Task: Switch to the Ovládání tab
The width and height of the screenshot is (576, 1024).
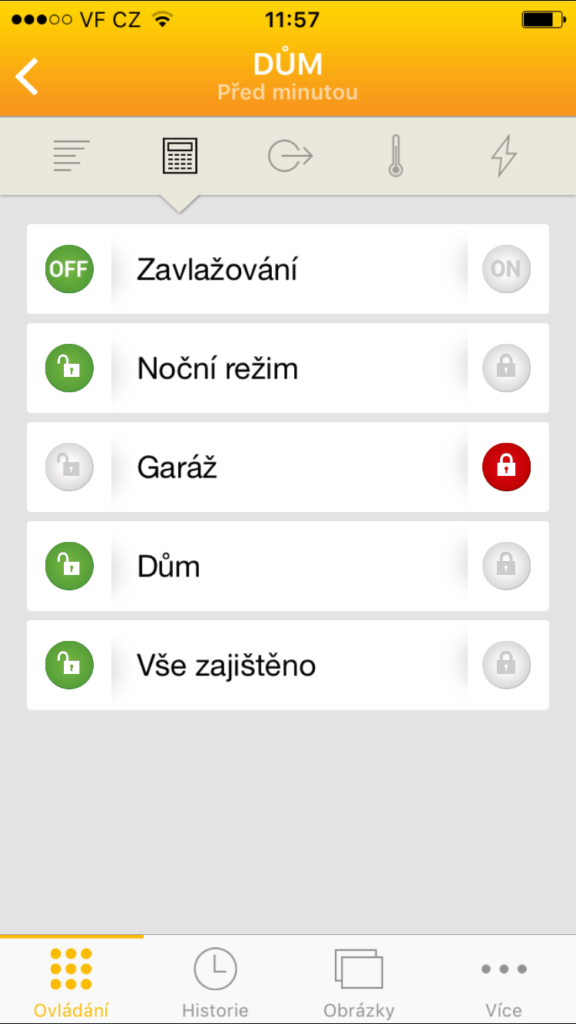Action: (71, 980)
